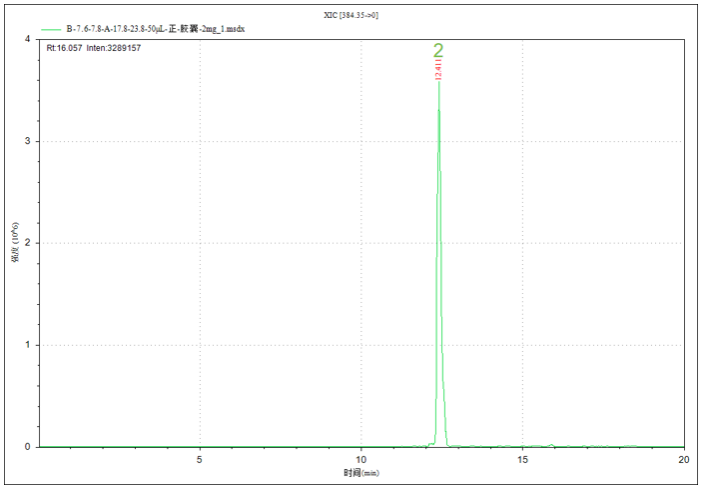Click the vertical y-axis intensity title
The image size is (702, 489).
15,242
